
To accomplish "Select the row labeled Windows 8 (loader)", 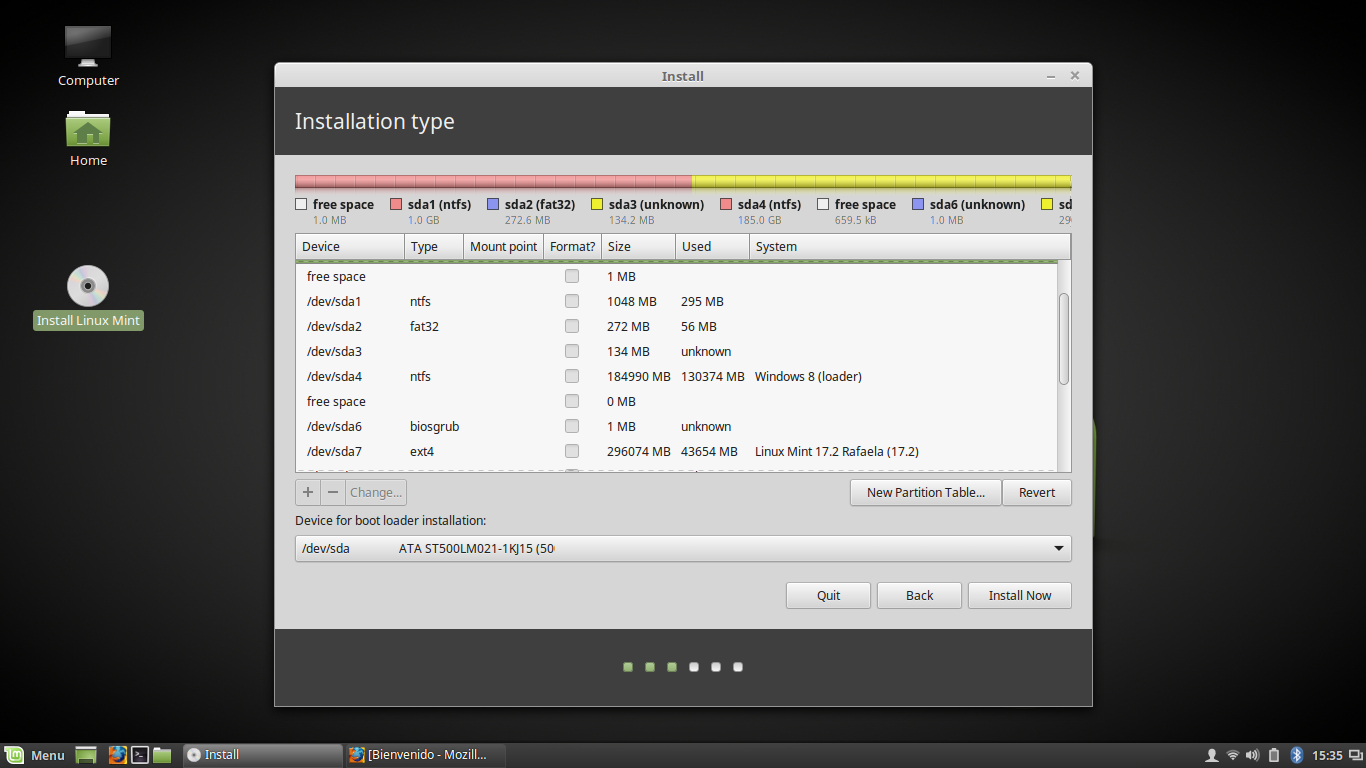I will point(676,376).
